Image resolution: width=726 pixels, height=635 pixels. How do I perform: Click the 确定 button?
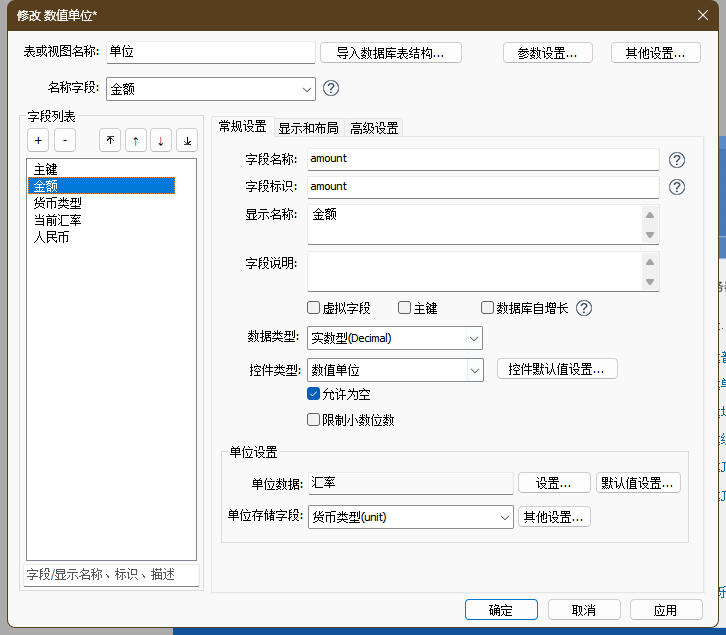pos(500,610)
